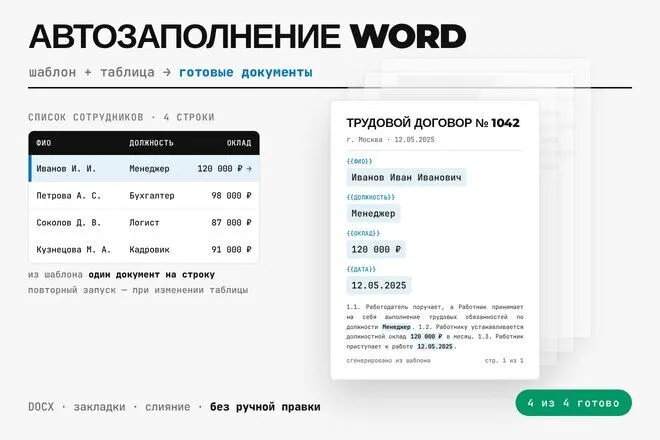The image size is (660, 440).
Task: Click the АВТОЗАПОЛНЕНИЕ WORD headline
Action: coord(248,36)
